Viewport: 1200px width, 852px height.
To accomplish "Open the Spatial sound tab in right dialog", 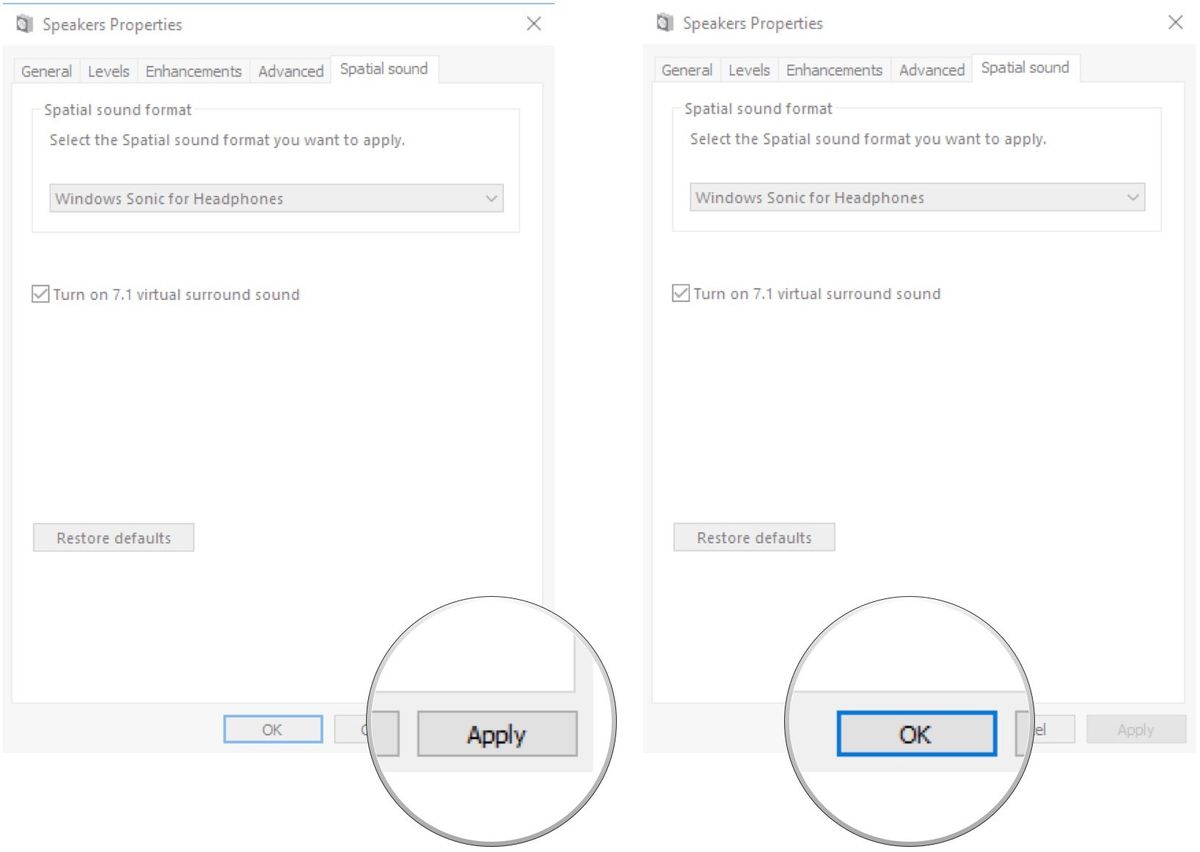I will tap(1024, 67).
